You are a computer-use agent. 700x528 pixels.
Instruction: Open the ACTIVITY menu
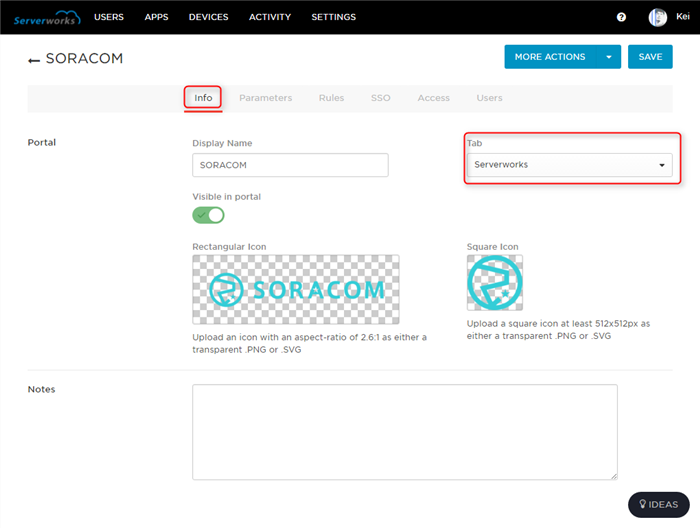point(270,17)
